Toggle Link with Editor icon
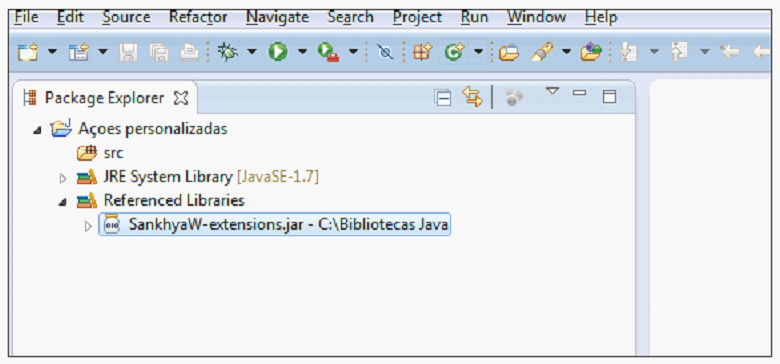This screenshot has width=780, height=364. coord(472,97)
